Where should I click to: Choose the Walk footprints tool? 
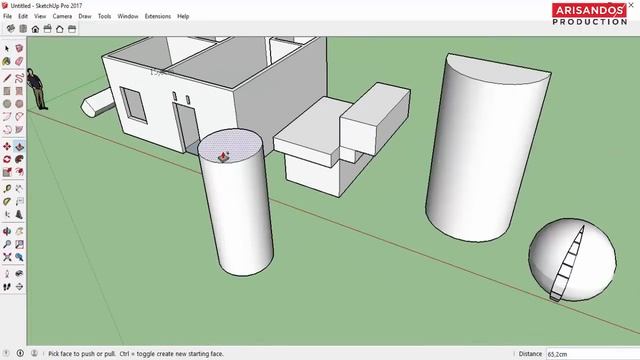(7, 287)
